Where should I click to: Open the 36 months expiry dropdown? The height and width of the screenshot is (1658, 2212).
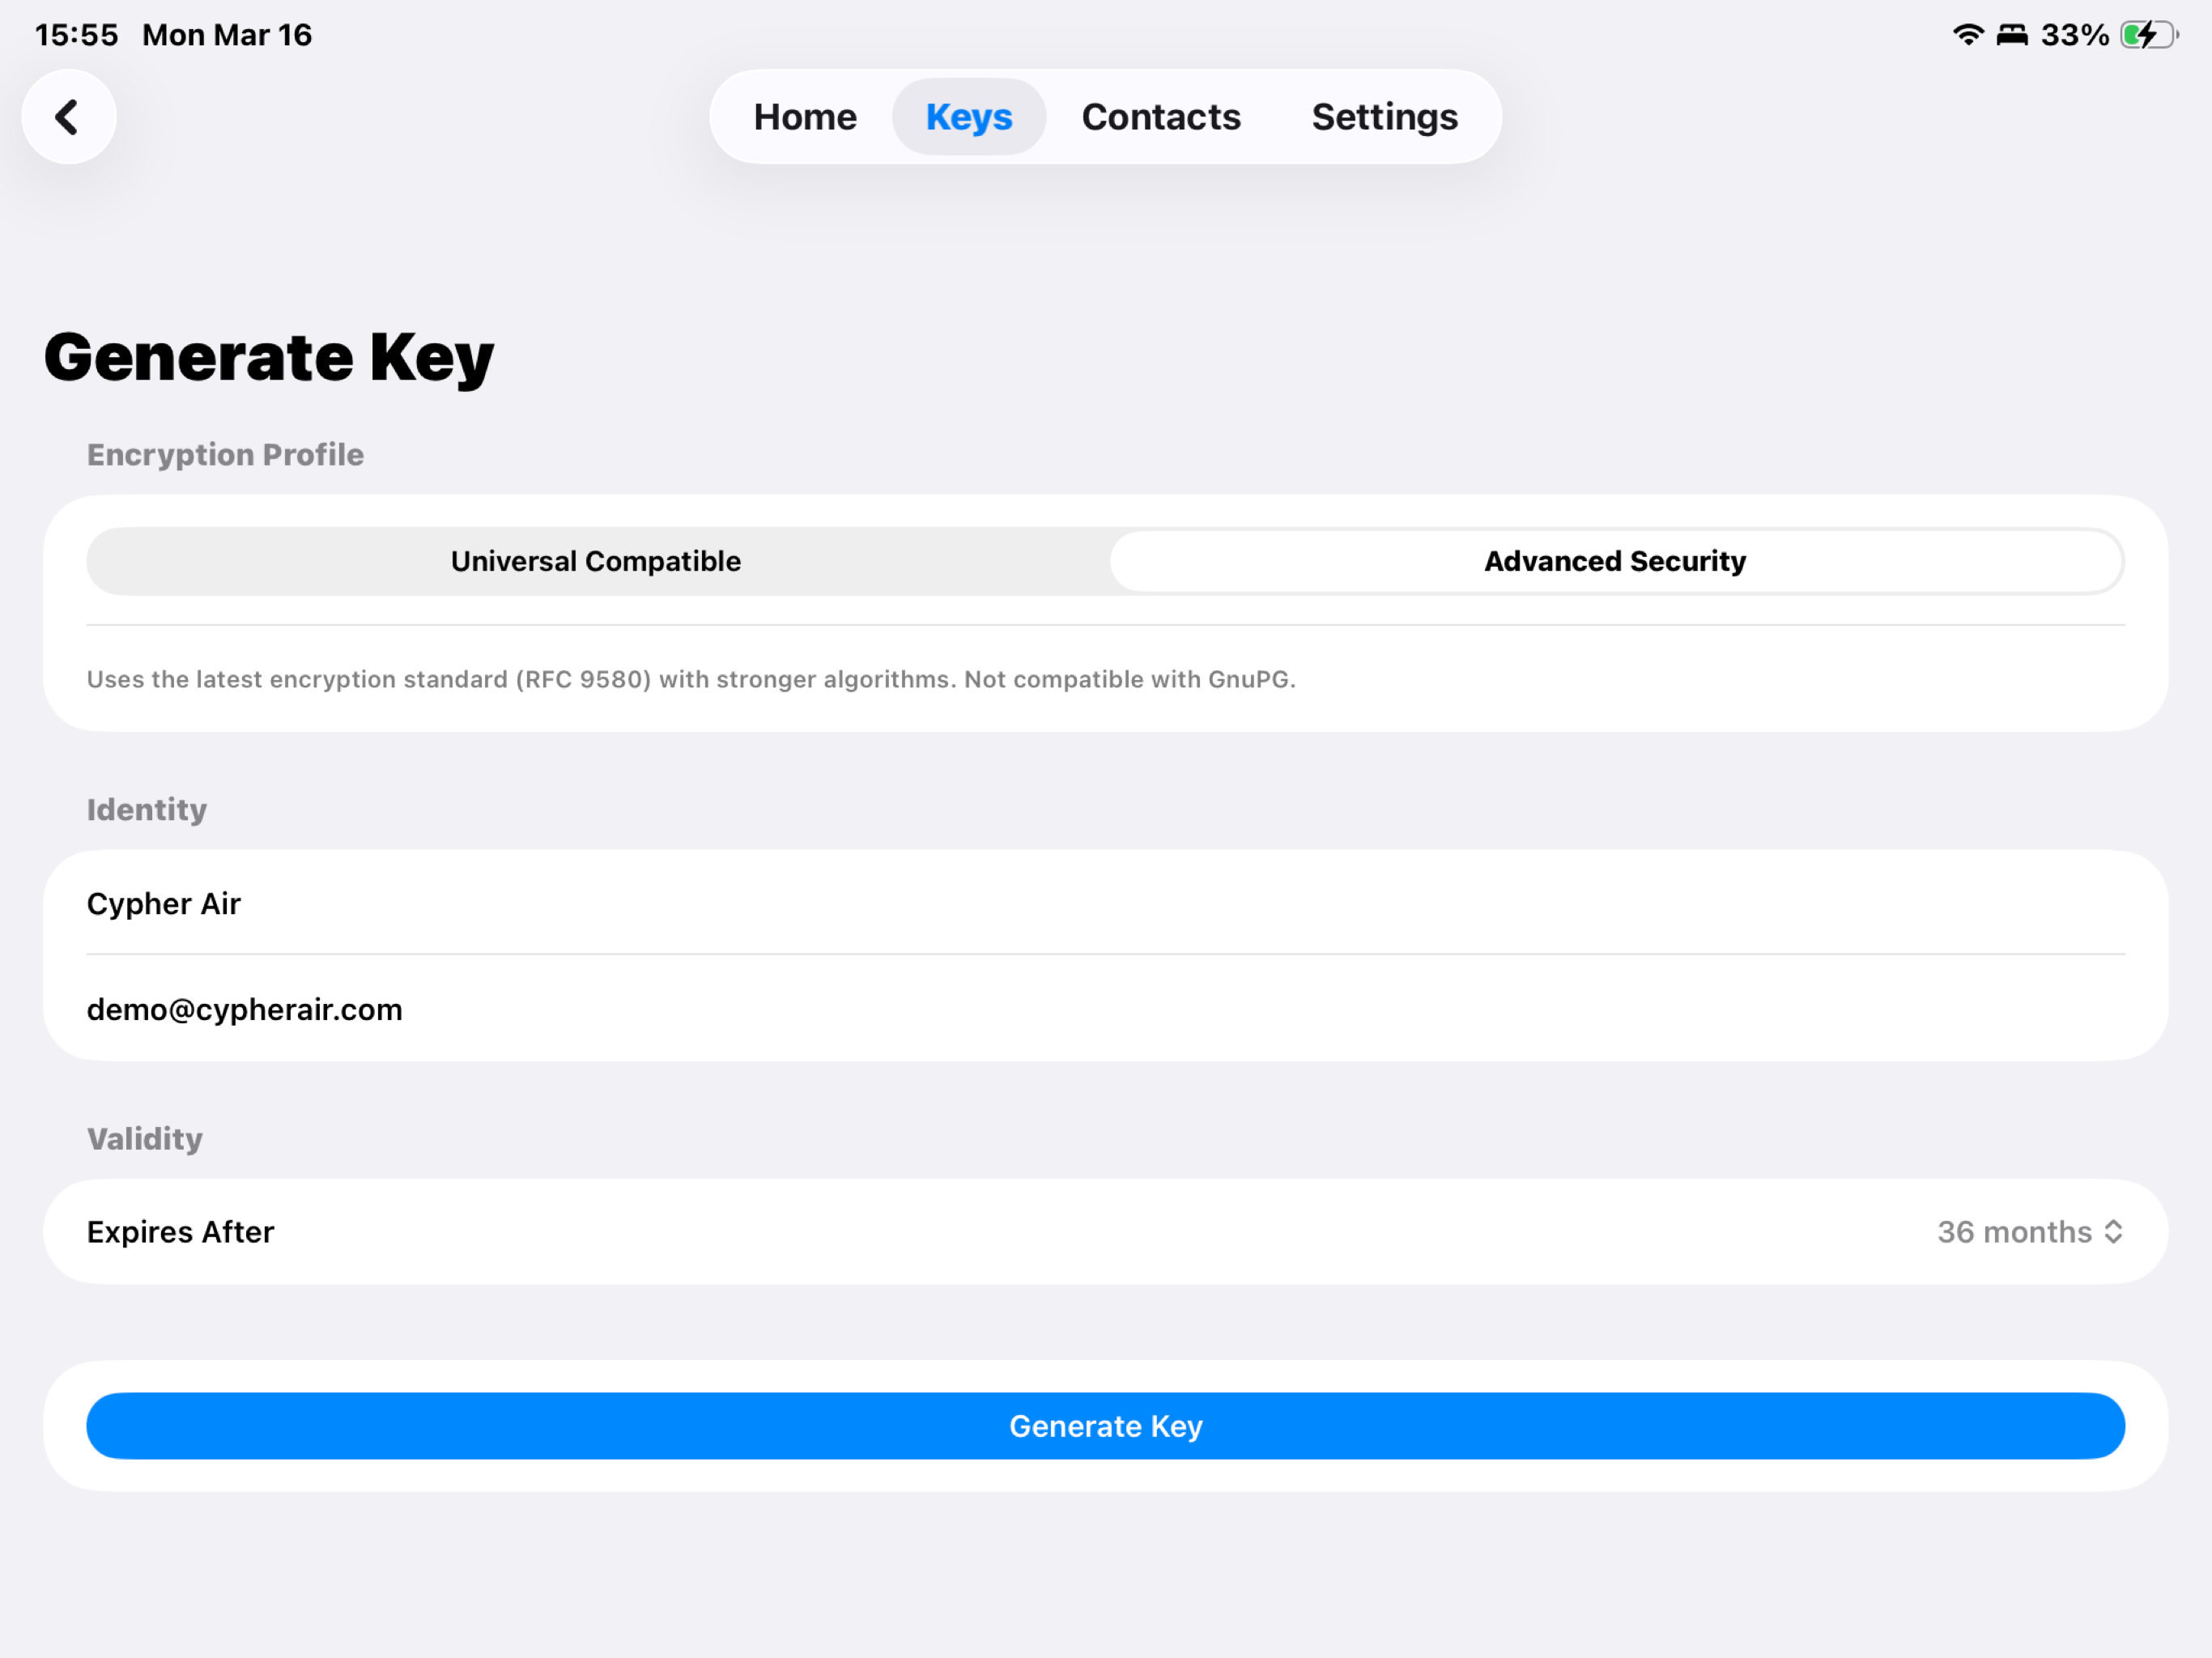coord(2029,1232)
